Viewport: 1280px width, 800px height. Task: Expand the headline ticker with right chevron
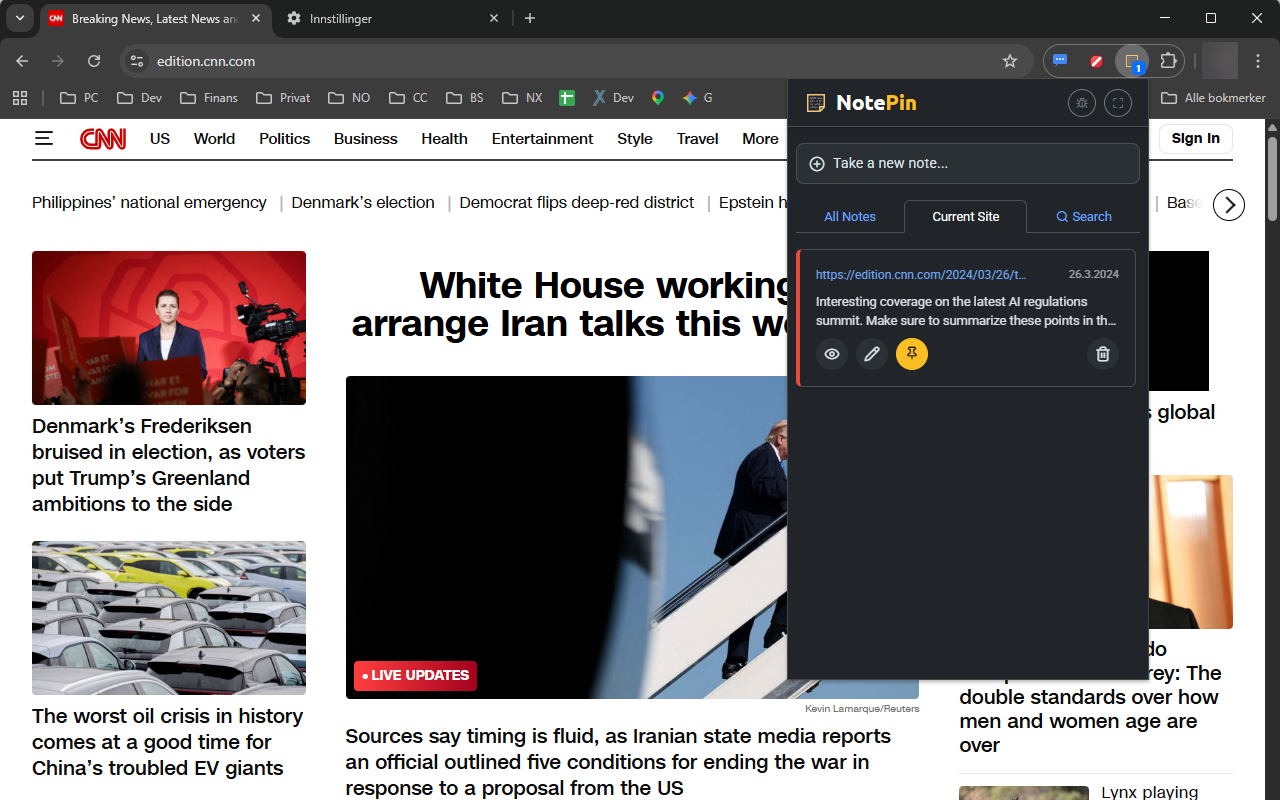coord(1228,204)
